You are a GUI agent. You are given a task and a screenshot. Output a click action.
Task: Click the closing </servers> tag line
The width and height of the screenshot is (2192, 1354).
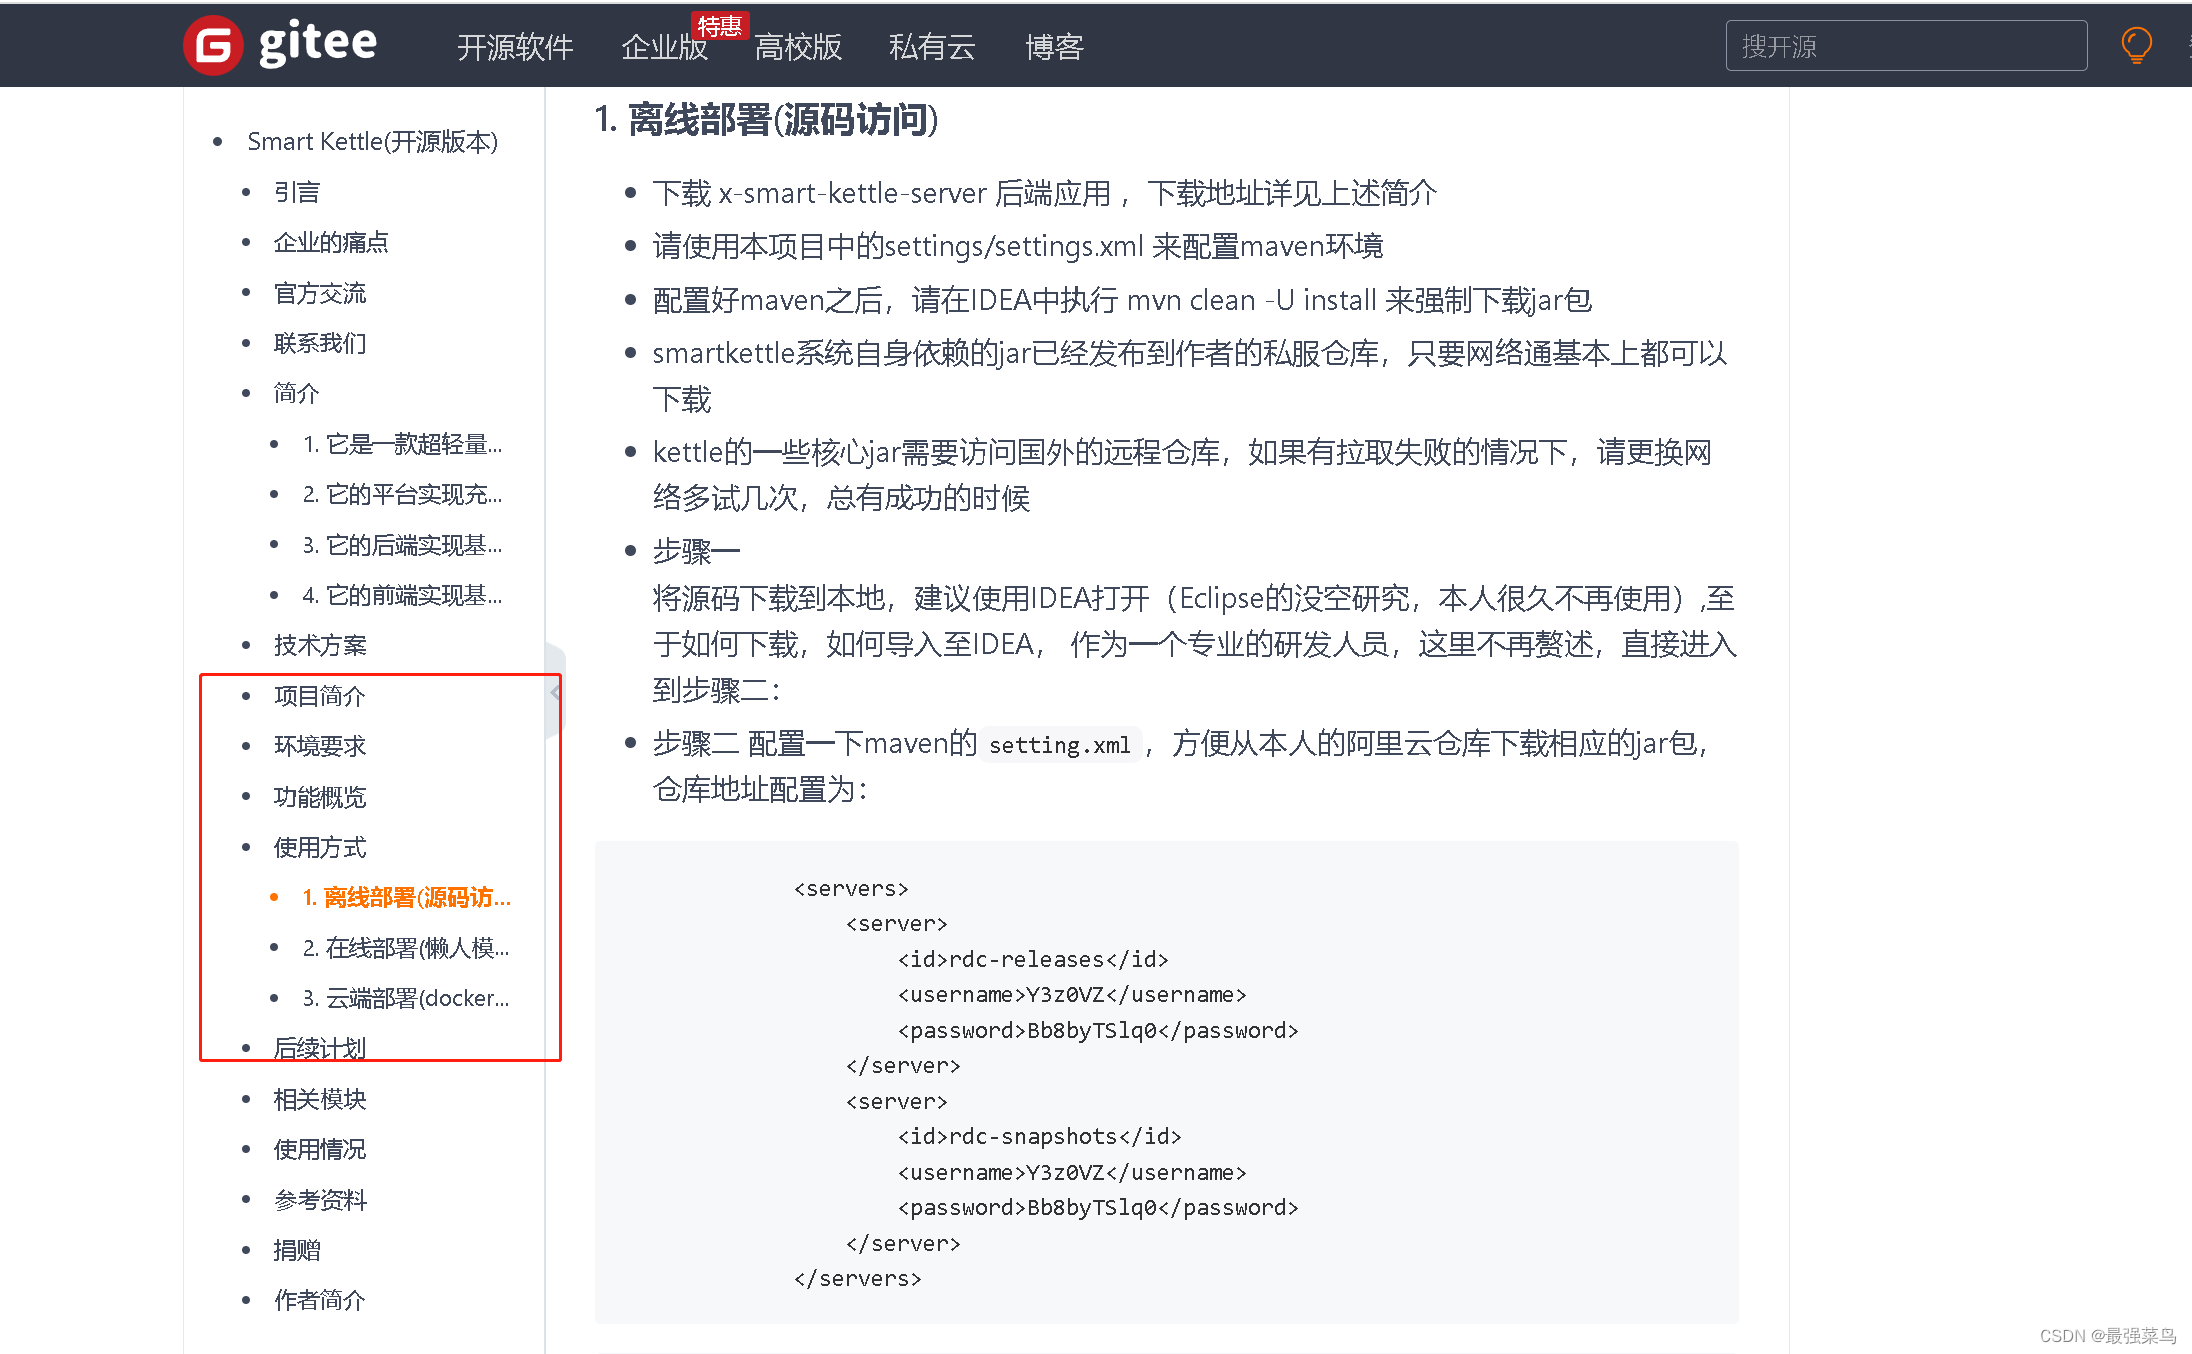(857, 1278)
